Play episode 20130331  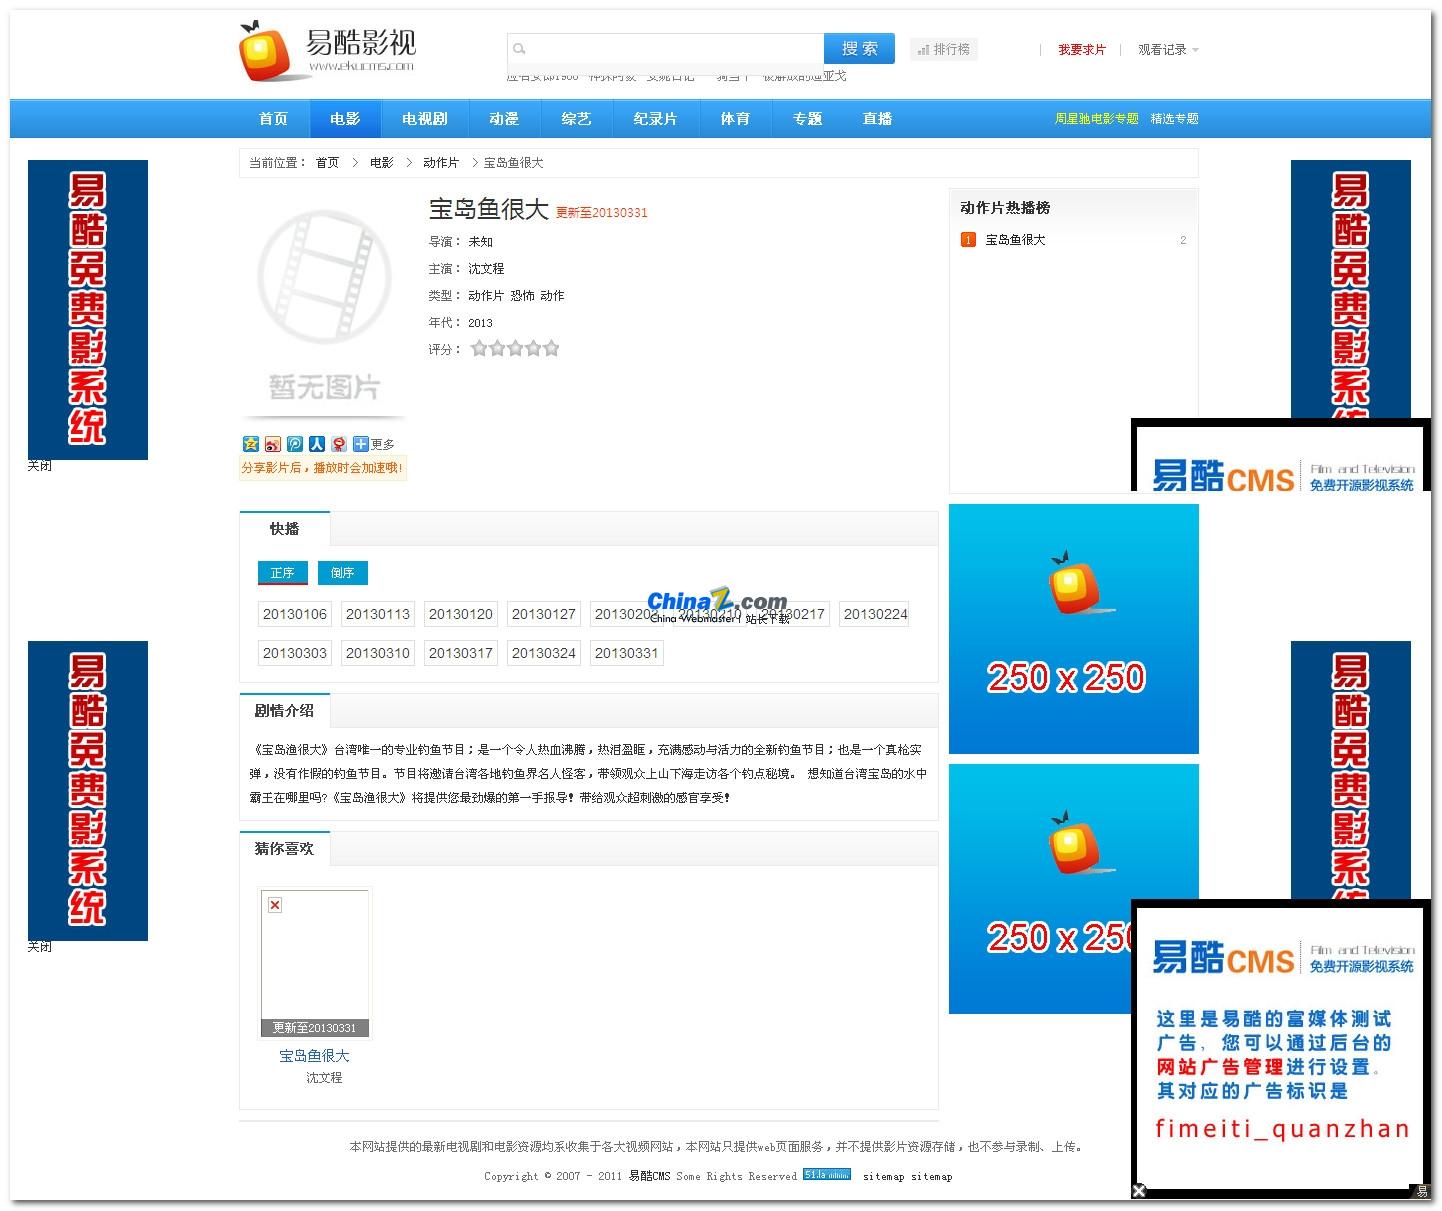(627, 653)
